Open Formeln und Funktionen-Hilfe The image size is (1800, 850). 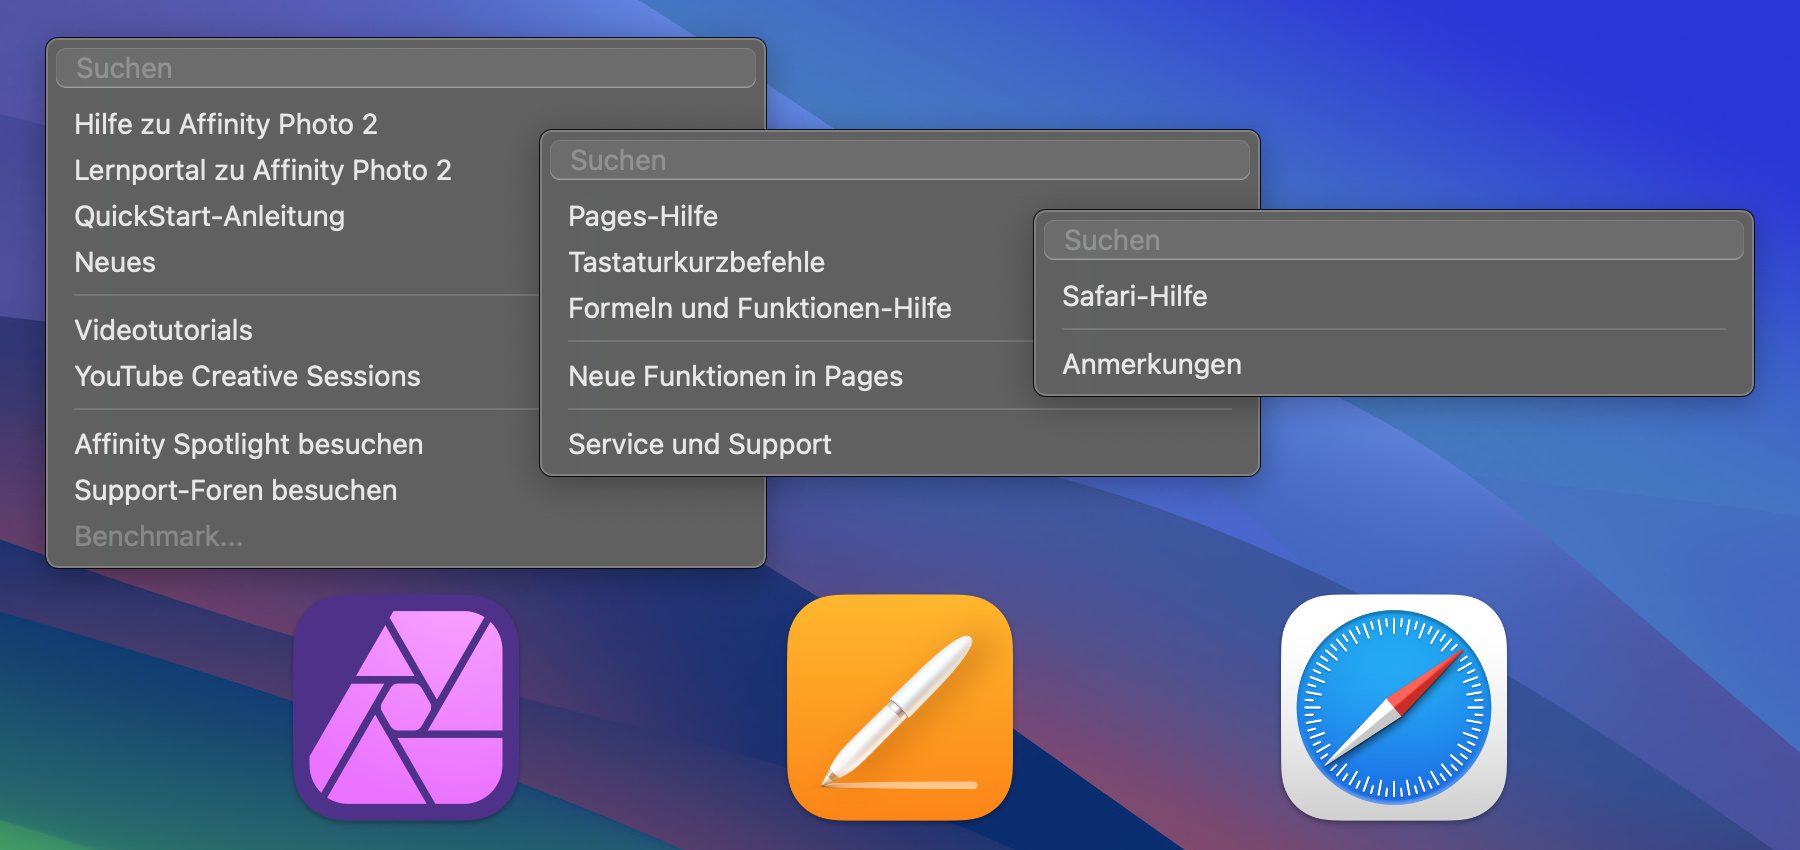click(x=759, y=308)
